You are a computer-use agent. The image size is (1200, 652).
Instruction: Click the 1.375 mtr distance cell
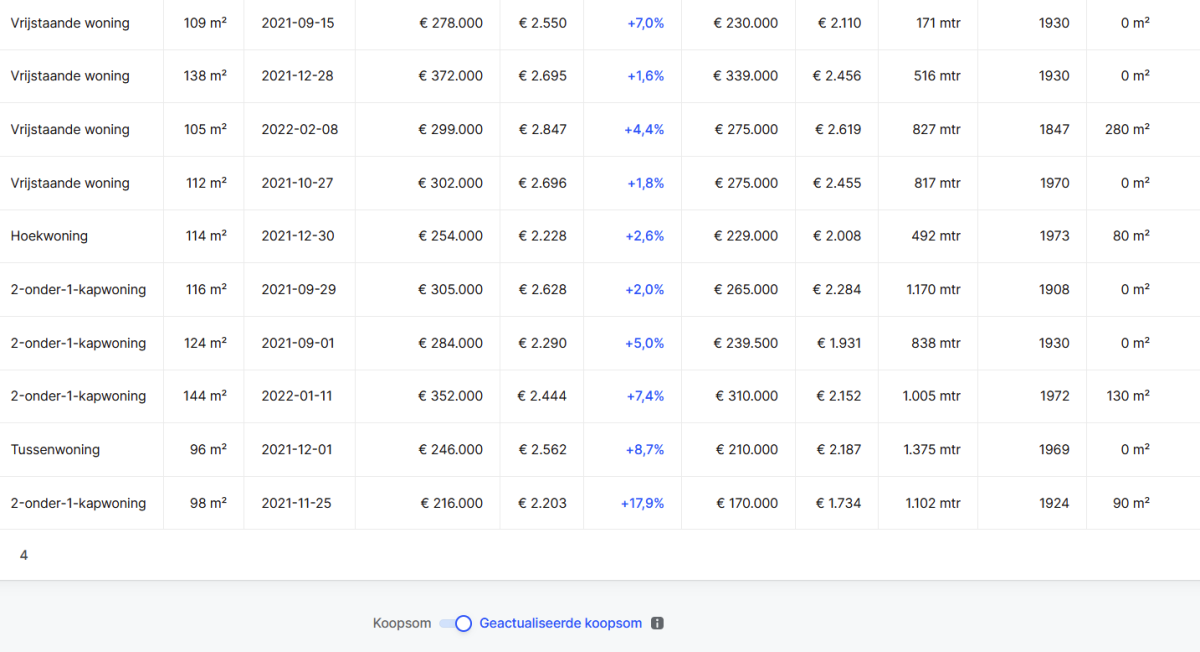931,450
